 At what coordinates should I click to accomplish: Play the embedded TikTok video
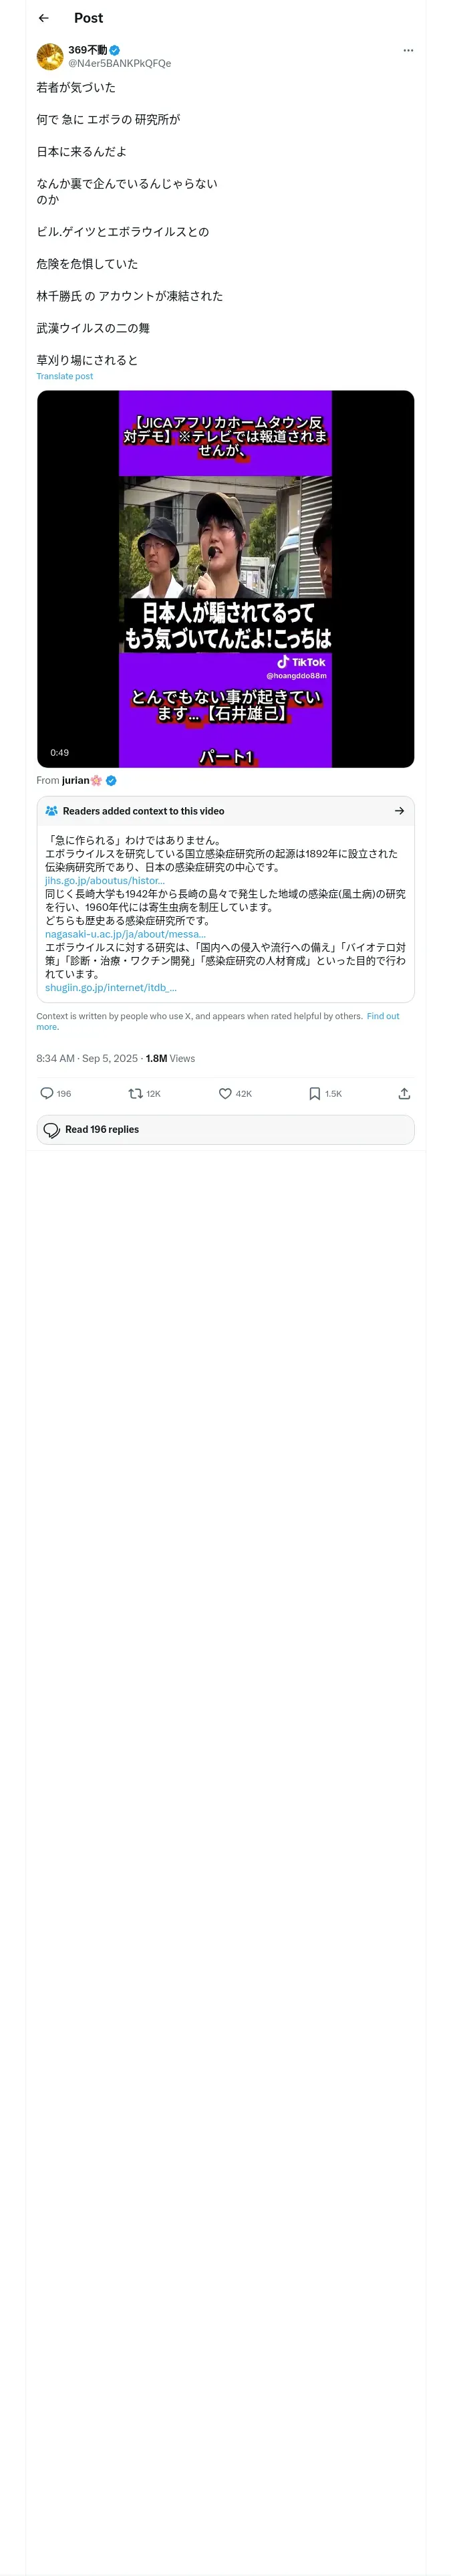pyautogui.click(x=225, y=578)
